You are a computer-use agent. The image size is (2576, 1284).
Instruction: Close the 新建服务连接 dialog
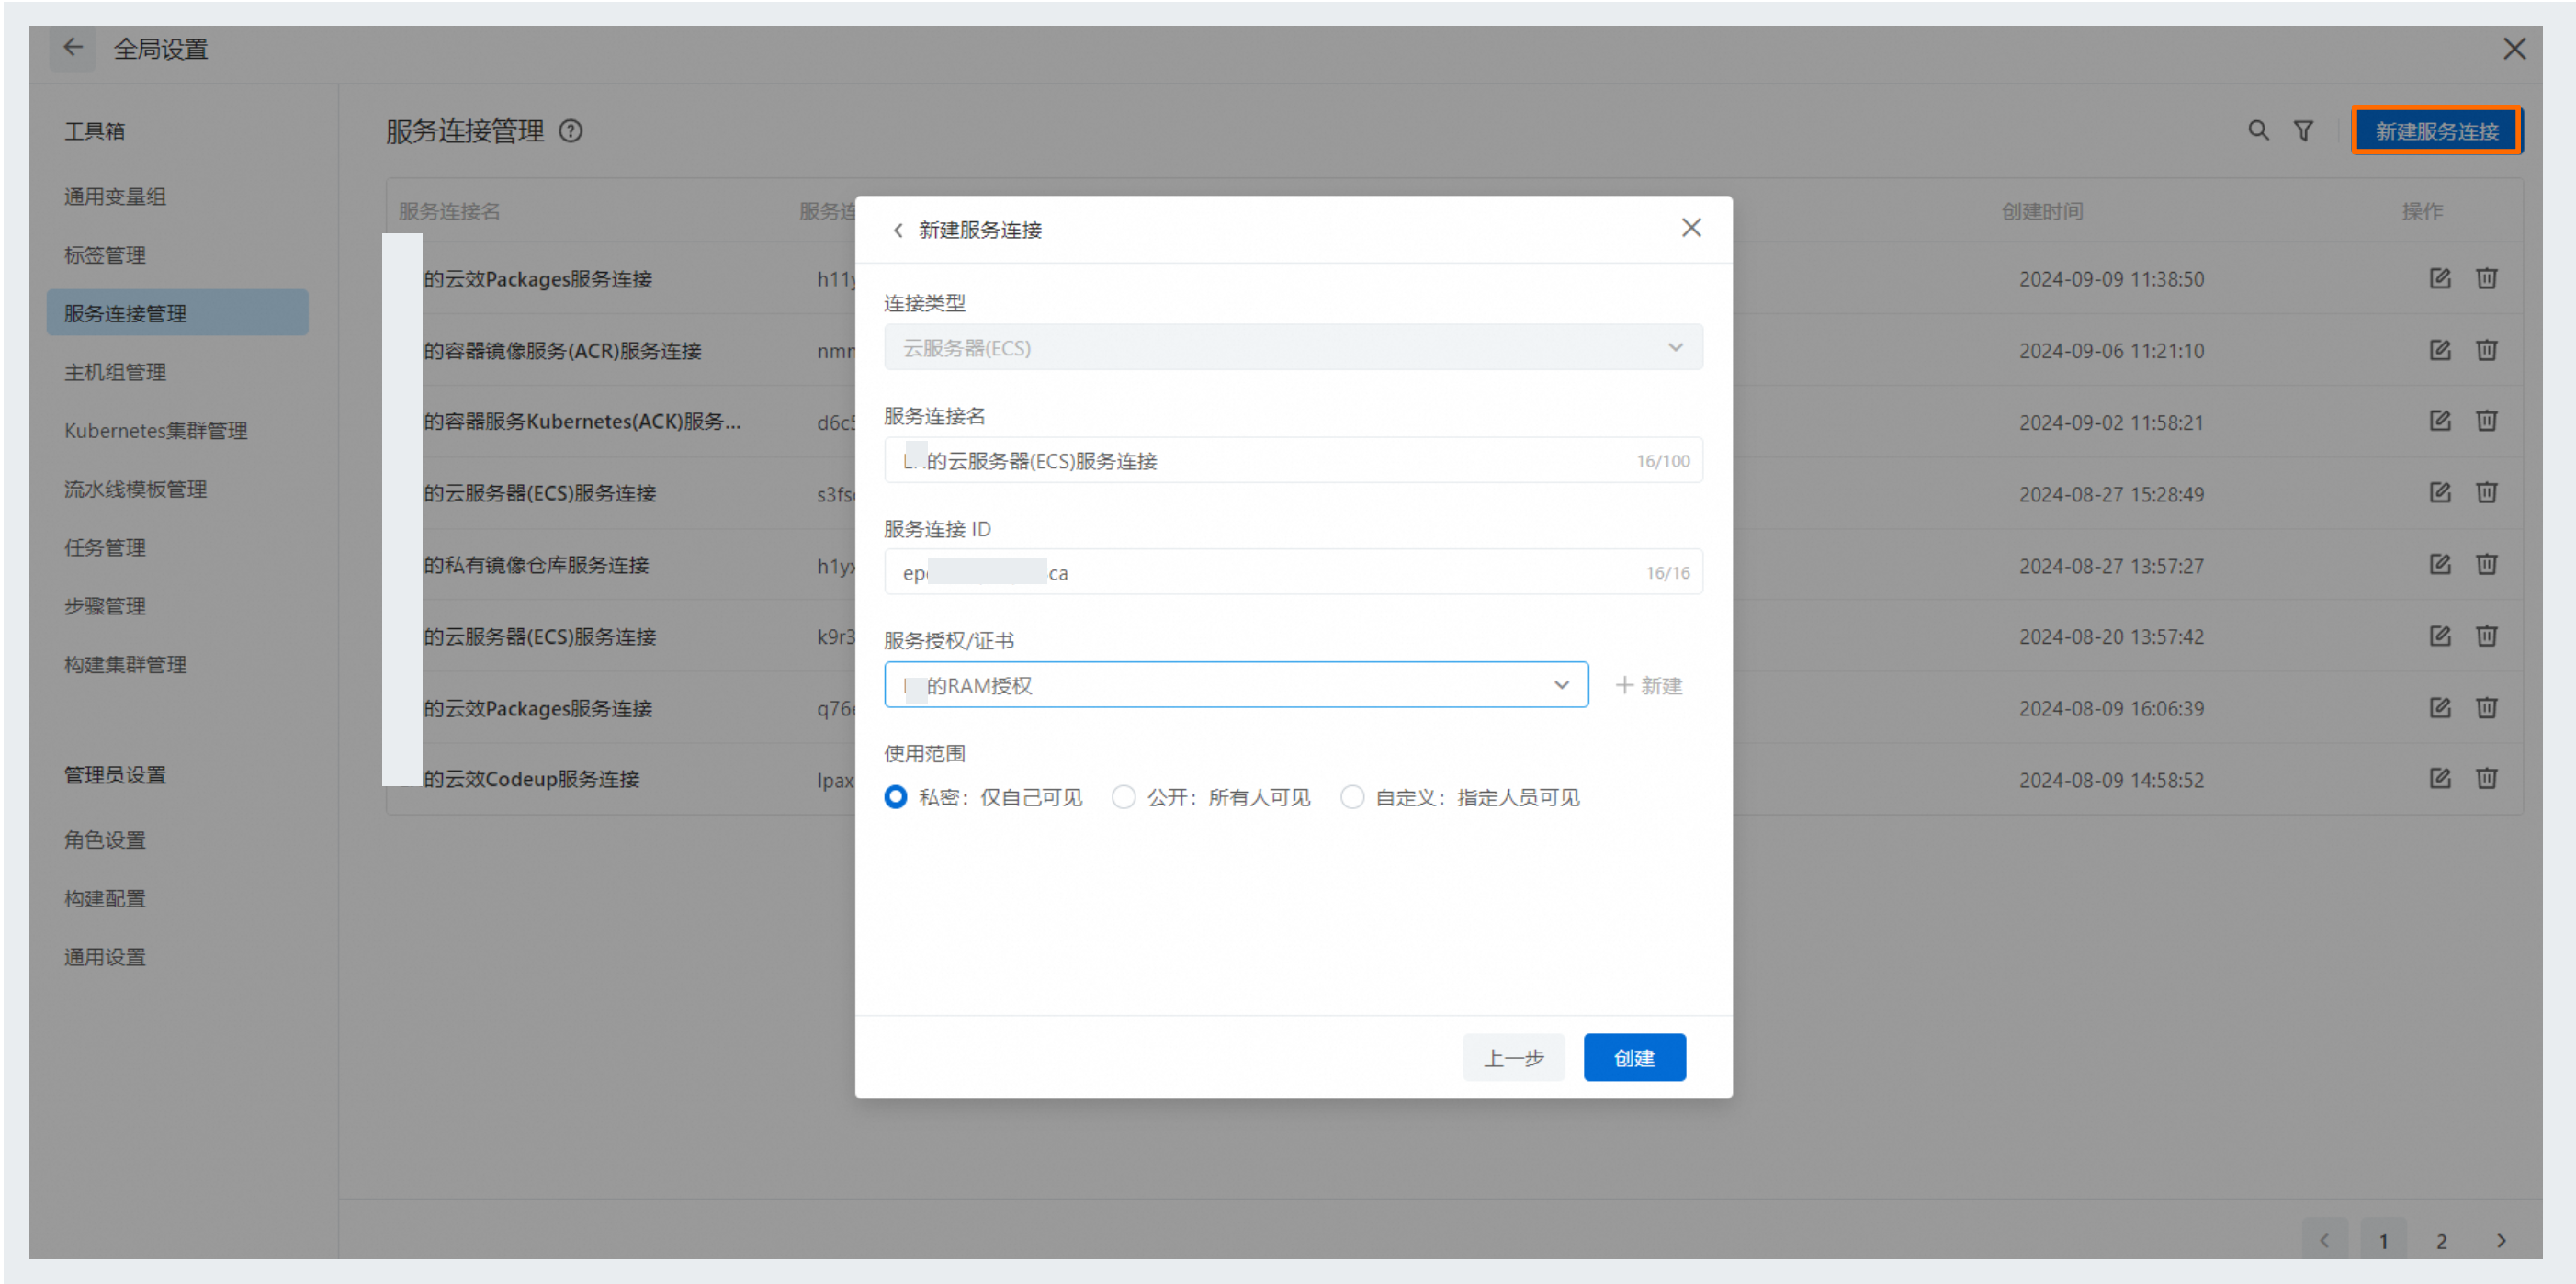(x=1691, y=228)
